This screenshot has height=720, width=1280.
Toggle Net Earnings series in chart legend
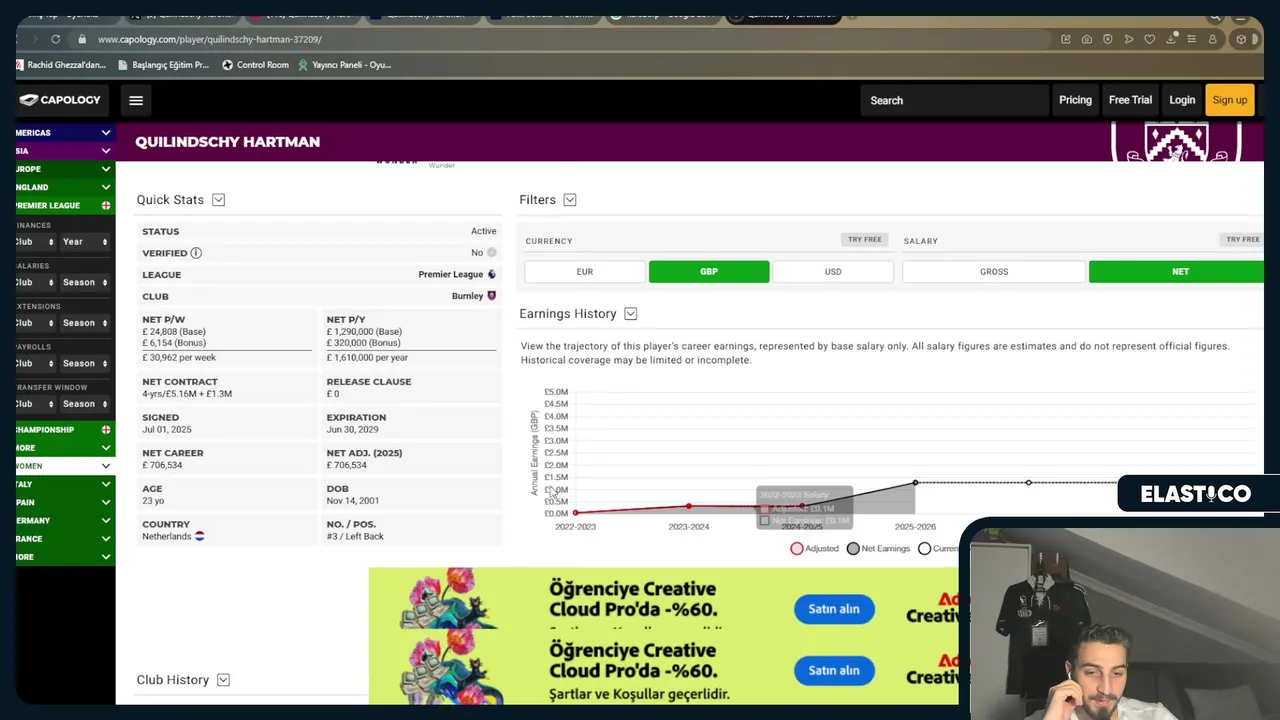pyautogui.click(x=878, y=548)
